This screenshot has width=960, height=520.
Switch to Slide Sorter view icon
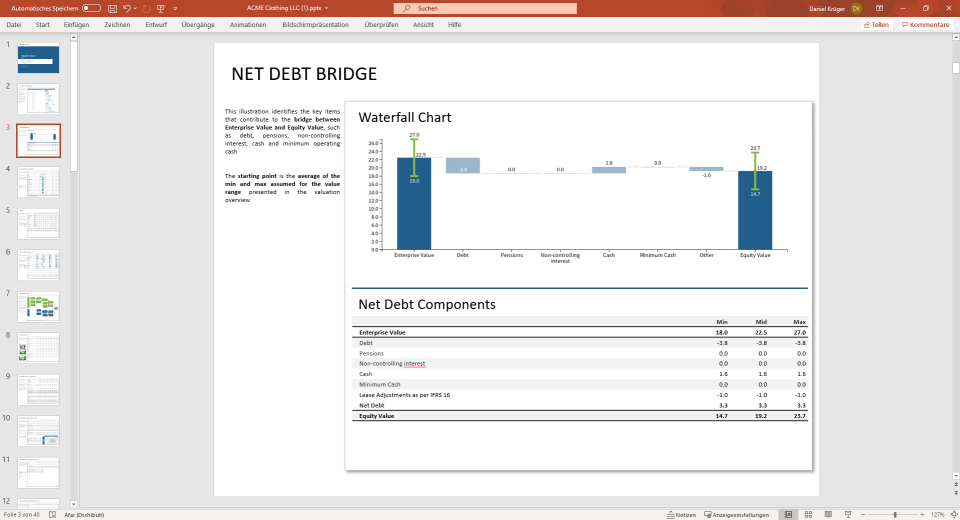click(x=808, y=515)
